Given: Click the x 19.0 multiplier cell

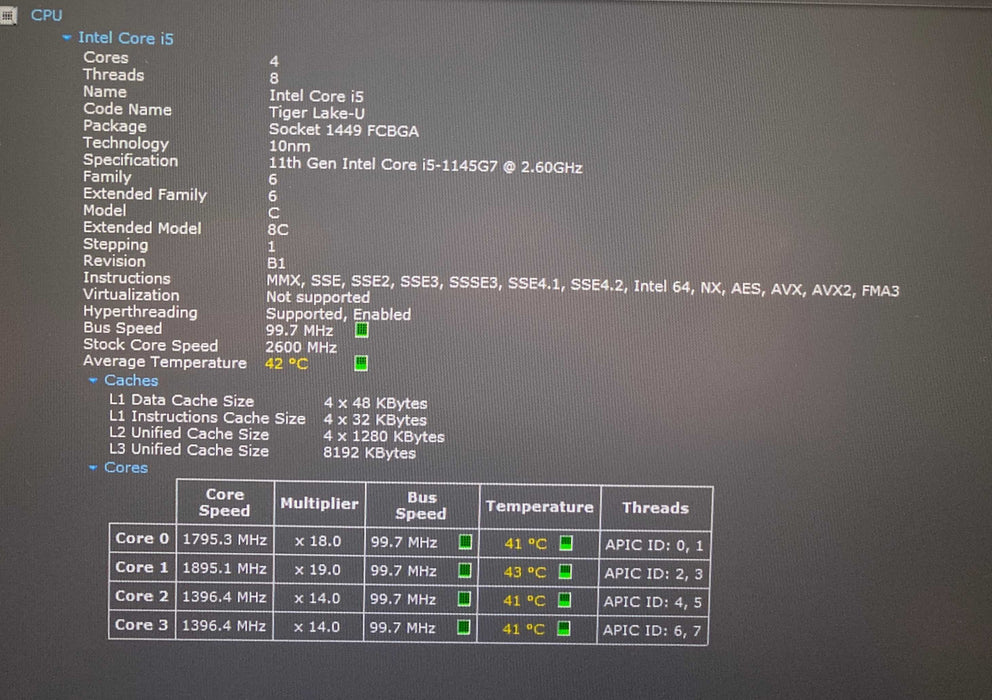Looking at the screenshot, I should [x=318, y=570].
